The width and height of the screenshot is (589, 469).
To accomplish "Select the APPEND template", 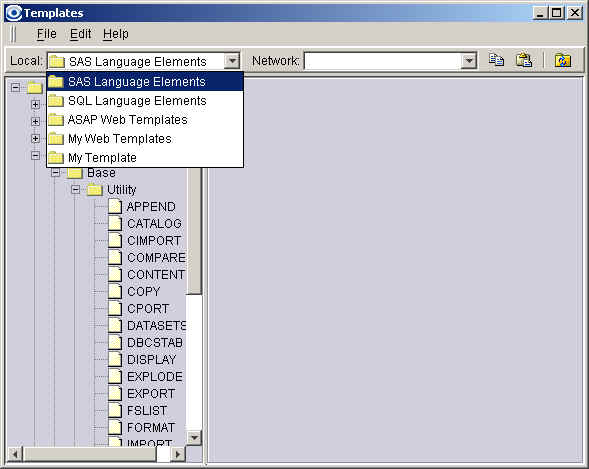I will (151, 207).
